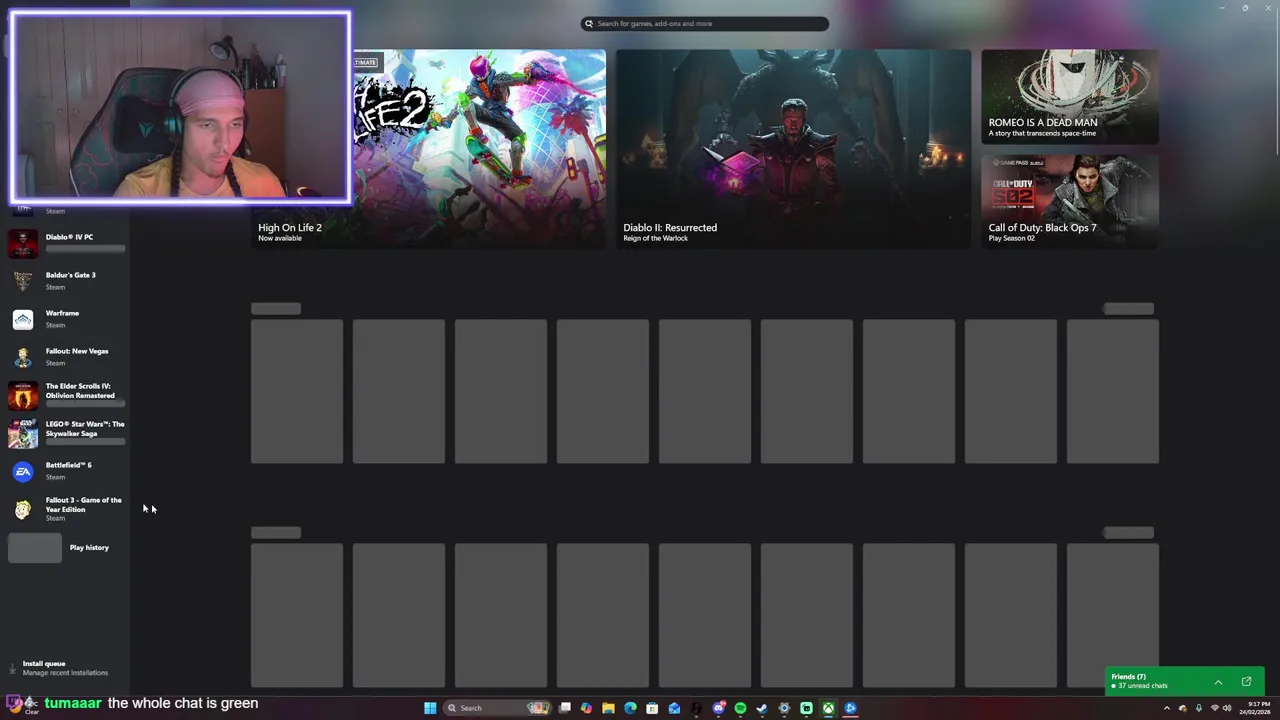Open Diablo IV PC icon in sidebar
This screenshot has height=720, width=1280.
pyautogui.click(x=23, y=243)
